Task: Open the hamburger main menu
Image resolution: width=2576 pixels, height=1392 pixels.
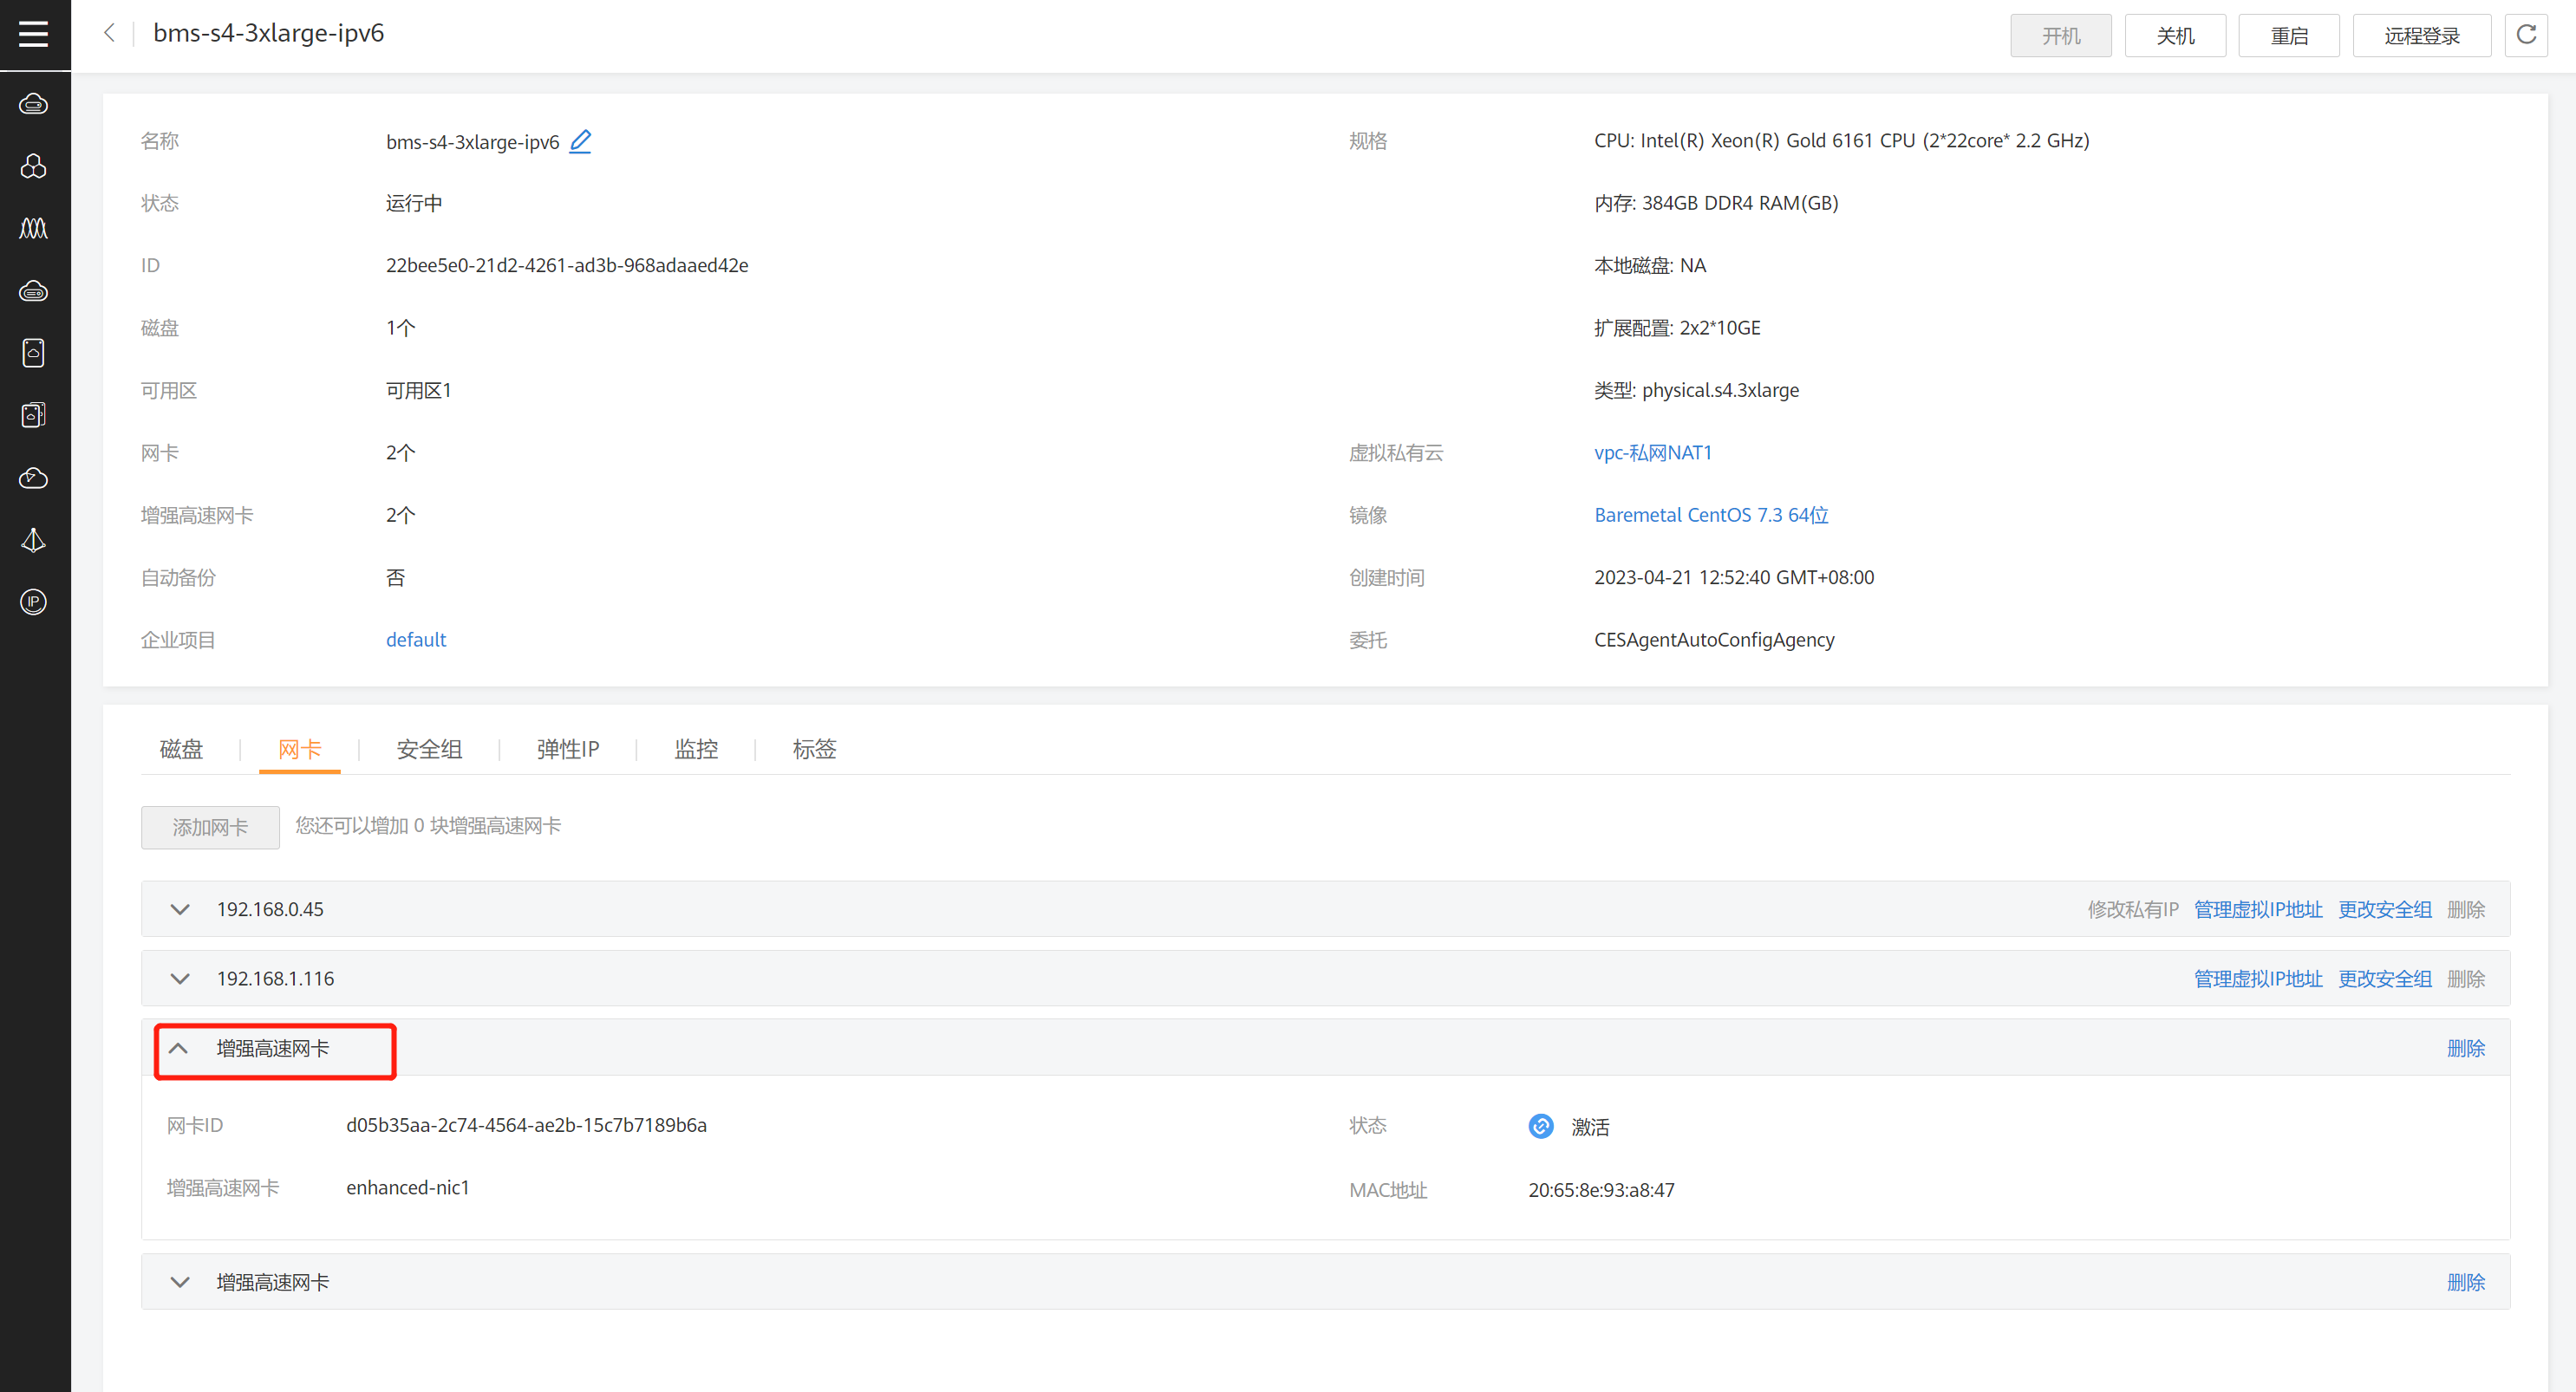Action: pos(34,34)
